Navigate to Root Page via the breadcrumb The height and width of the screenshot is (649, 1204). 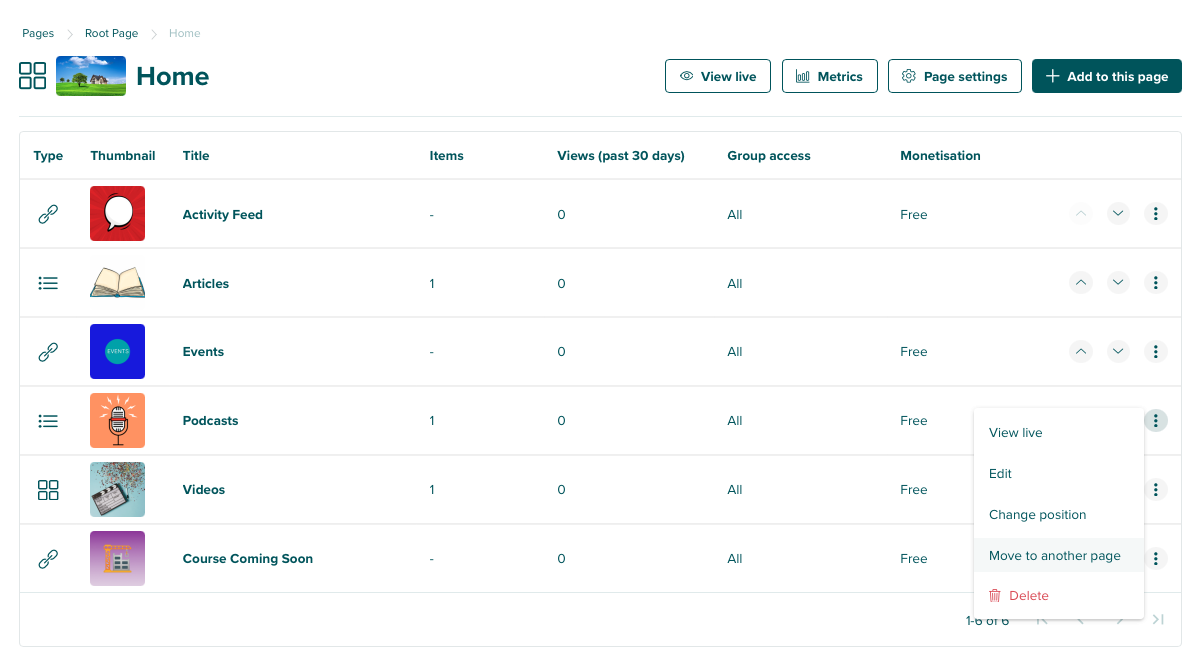point(110,33)
